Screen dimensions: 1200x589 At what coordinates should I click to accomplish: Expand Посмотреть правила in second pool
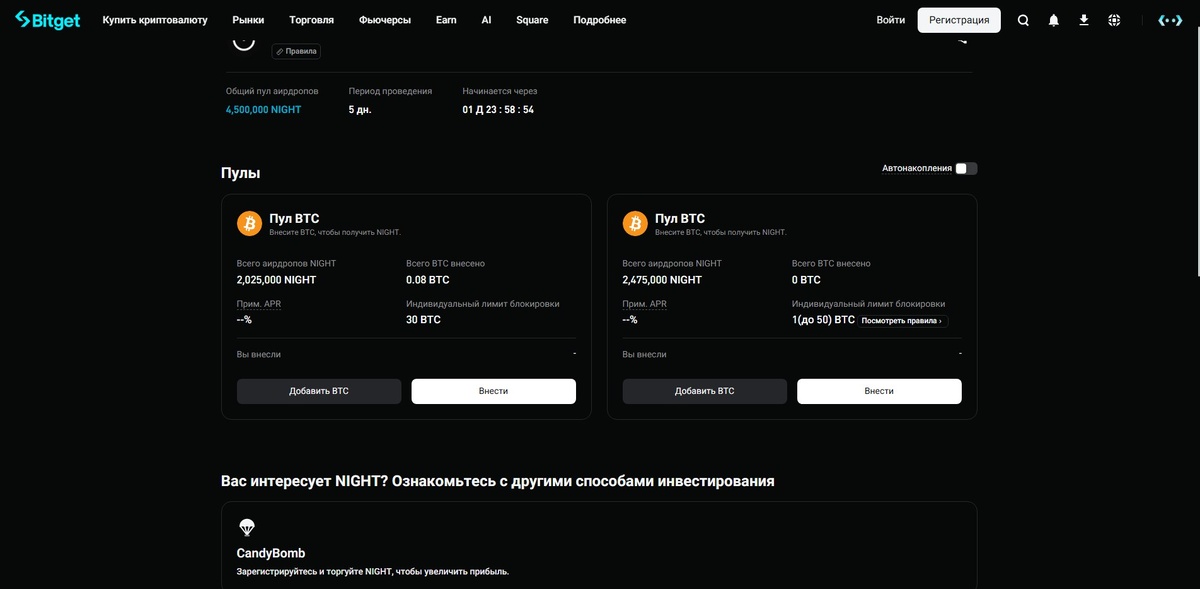(902, 321)
